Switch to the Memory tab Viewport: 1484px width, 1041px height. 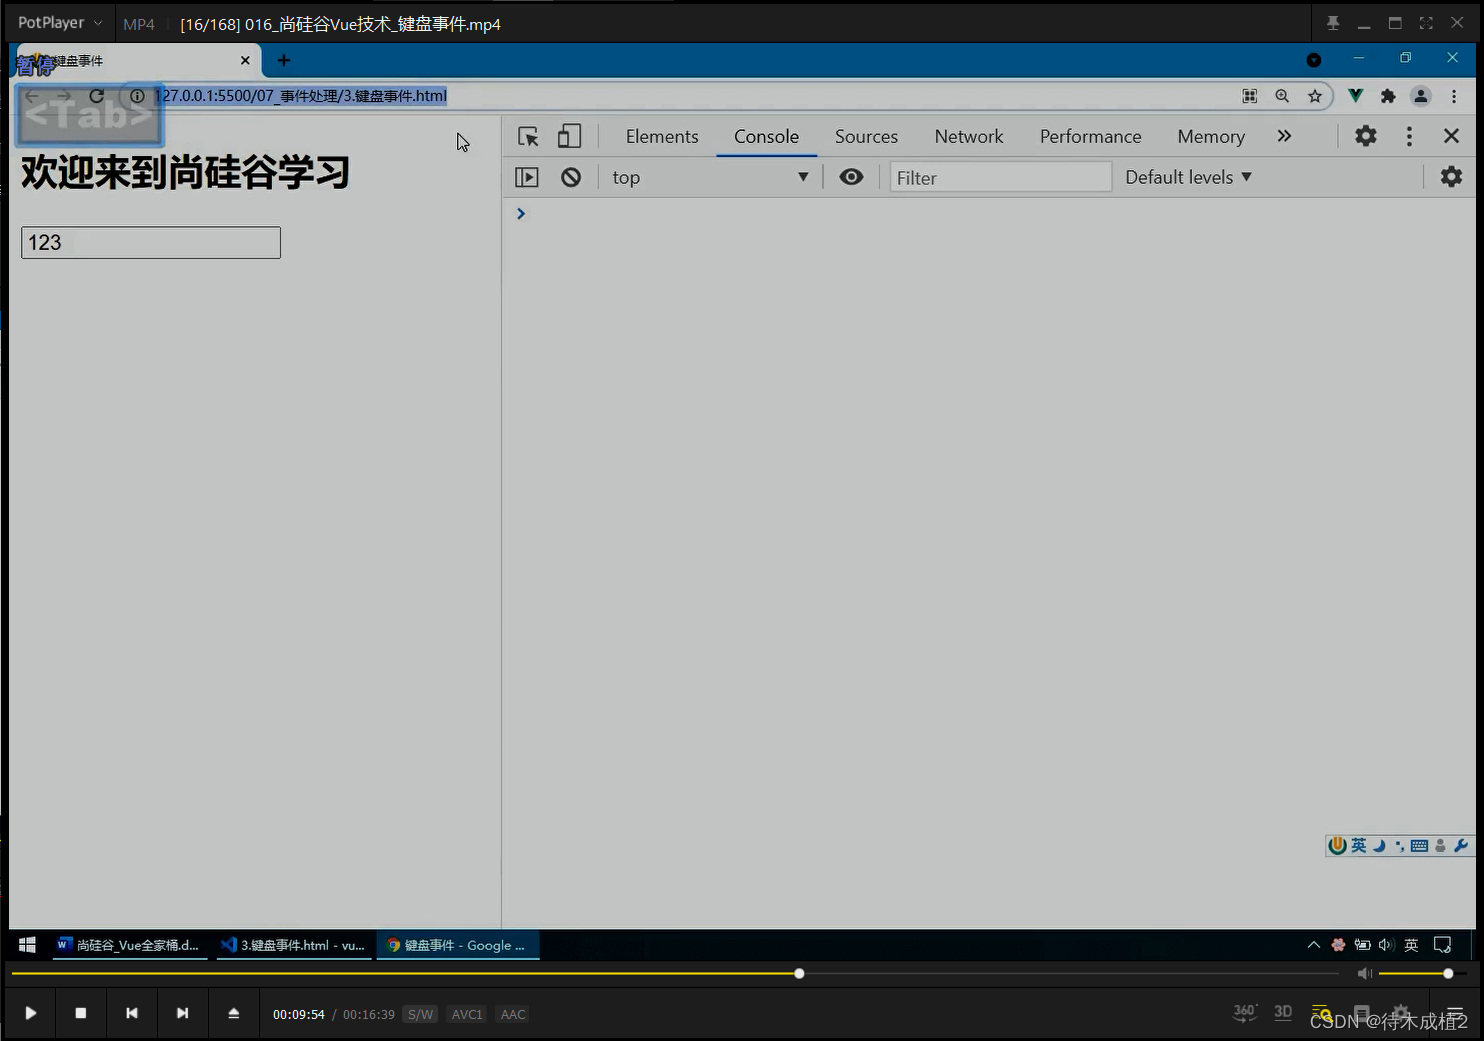1211,136
